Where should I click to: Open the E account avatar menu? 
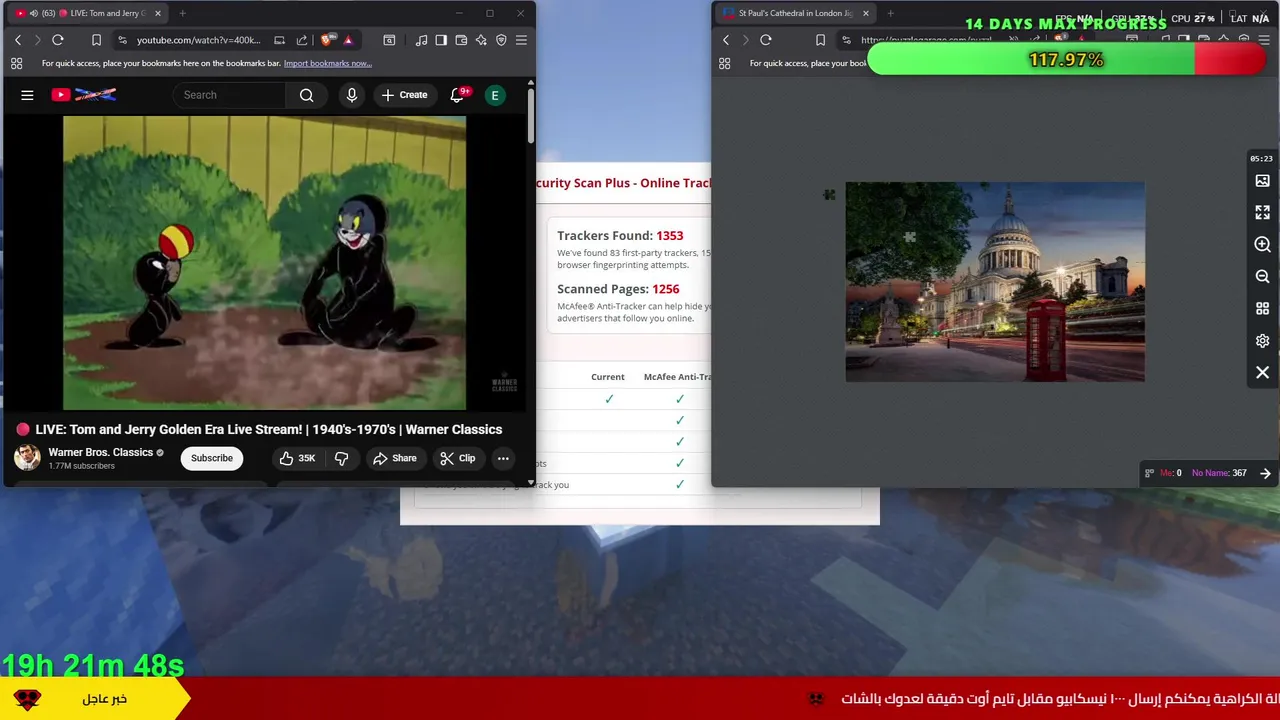pos(494,95)
